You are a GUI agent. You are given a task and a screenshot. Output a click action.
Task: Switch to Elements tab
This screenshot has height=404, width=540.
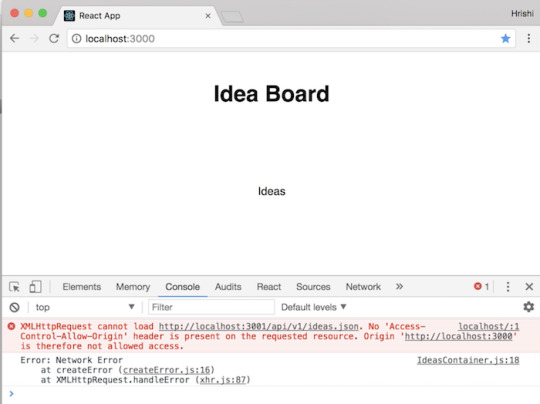(82, 287)
